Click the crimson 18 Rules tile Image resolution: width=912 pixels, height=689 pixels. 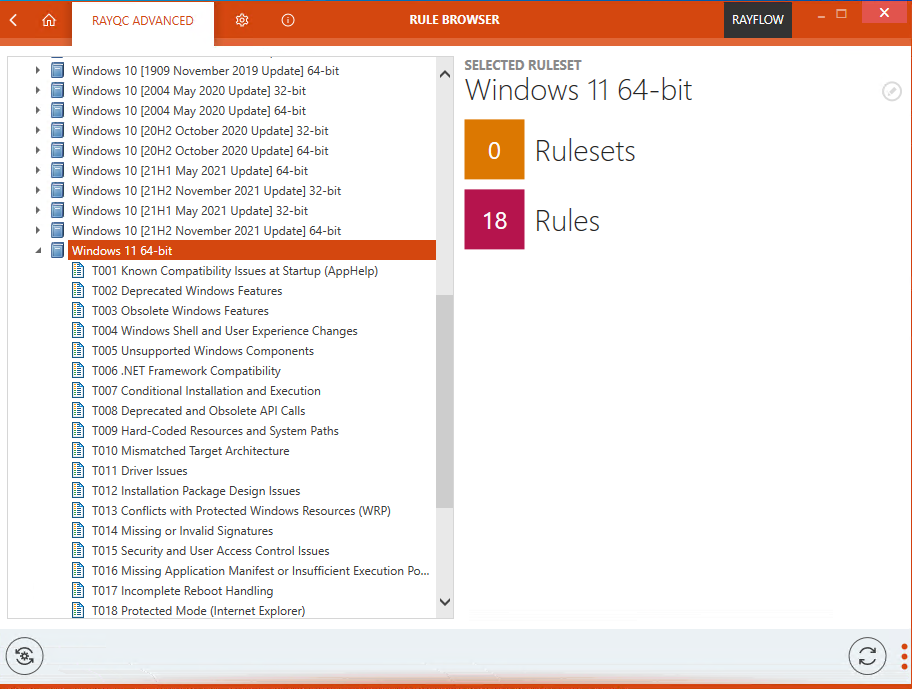(x=494, y=219)
